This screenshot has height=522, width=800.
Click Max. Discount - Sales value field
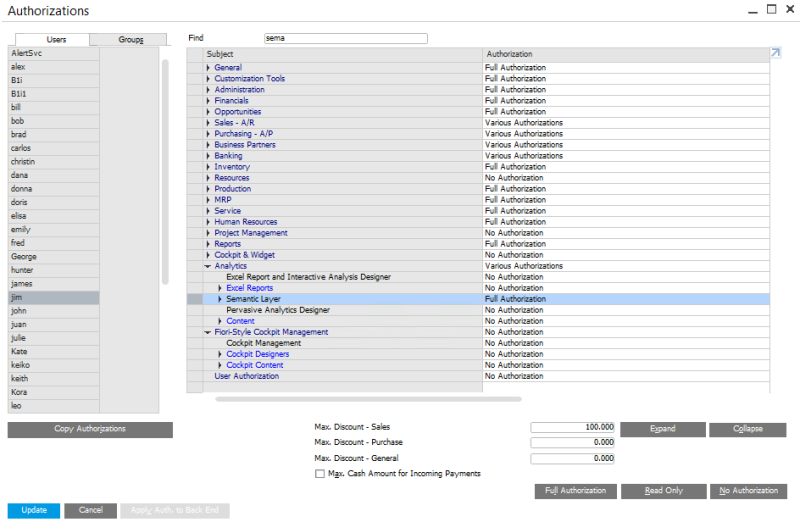click(572, 427)
